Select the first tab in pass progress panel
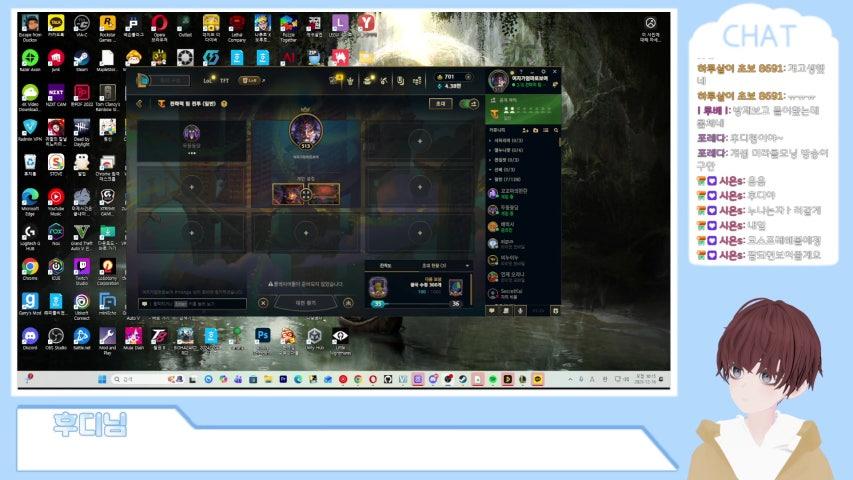853x480 pixels. [x=385, y=266]
